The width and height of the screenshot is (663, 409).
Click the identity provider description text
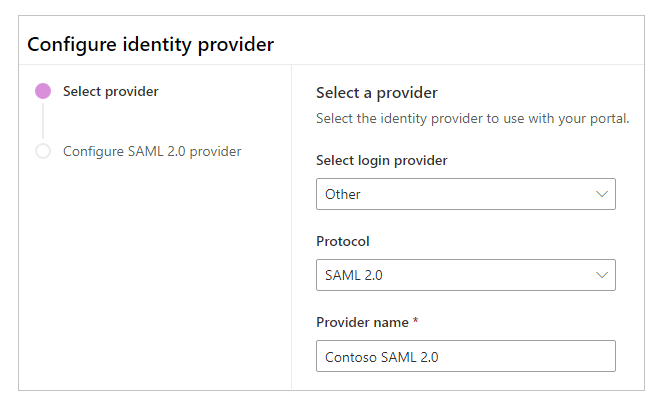[x=472, y=119]
